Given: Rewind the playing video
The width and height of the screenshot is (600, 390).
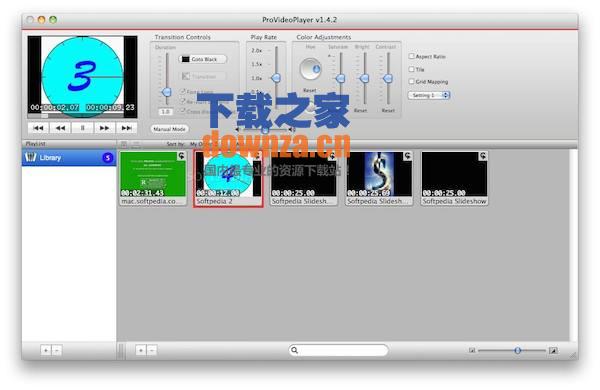Looking at the screenshot, I should (60, 128).
